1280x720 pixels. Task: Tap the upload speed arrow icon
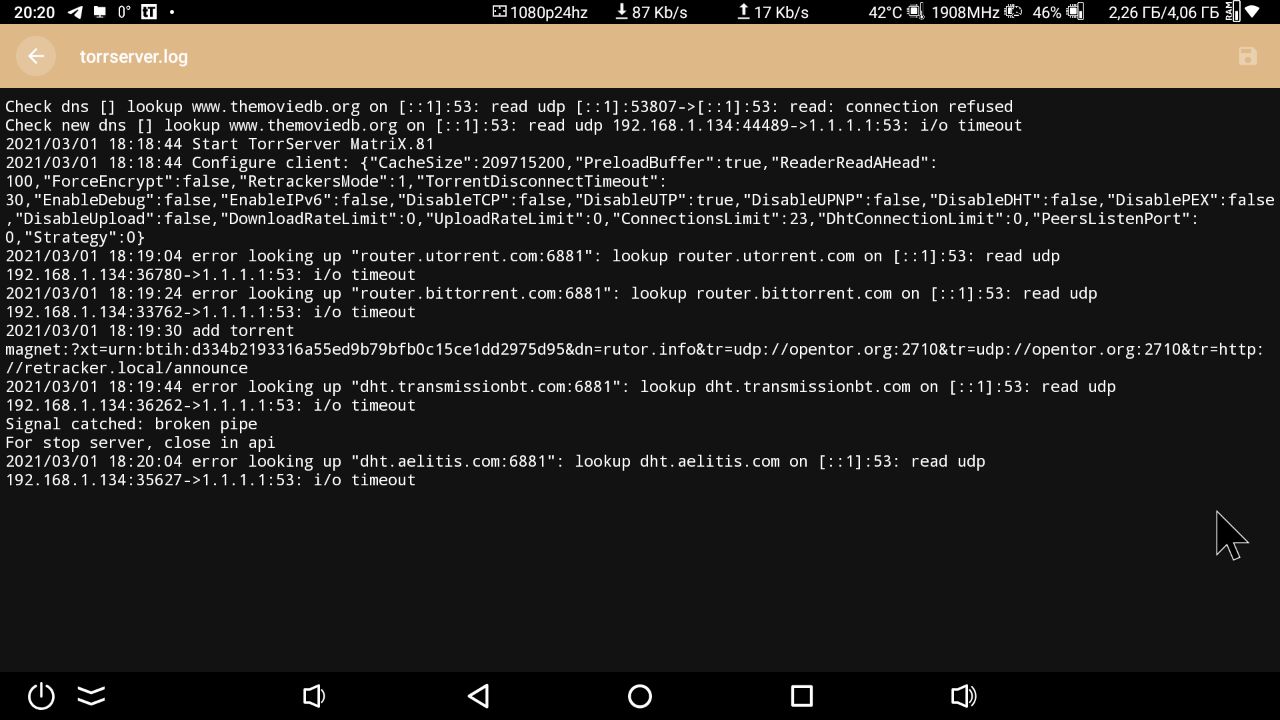point(743,12)
